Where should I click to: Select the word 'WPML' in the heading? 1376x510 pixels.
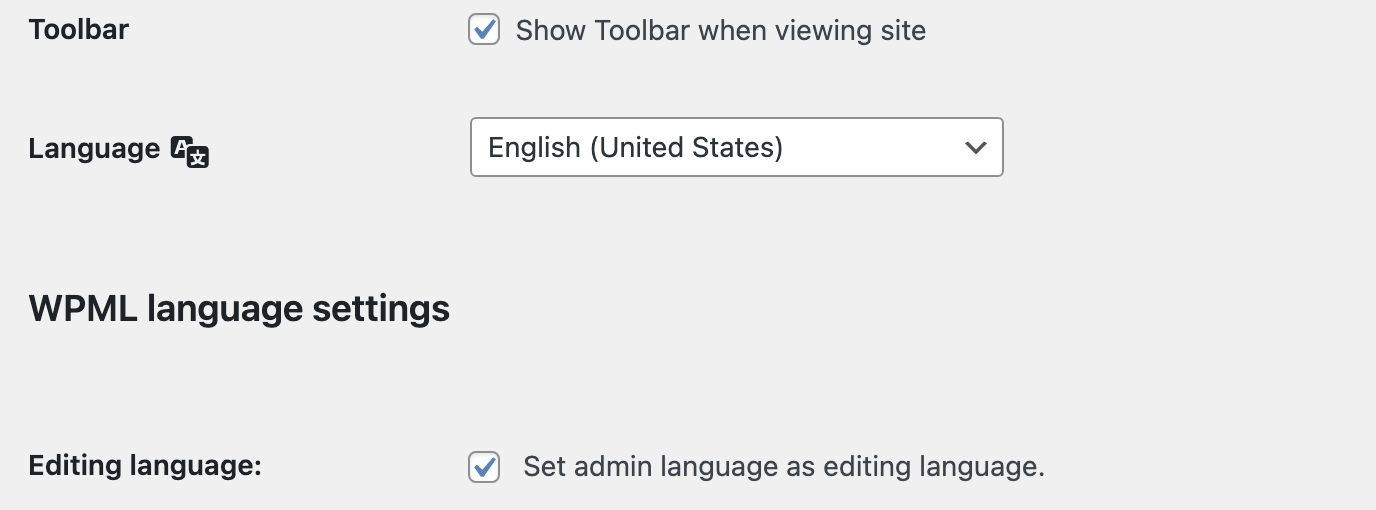coord(83,308)
